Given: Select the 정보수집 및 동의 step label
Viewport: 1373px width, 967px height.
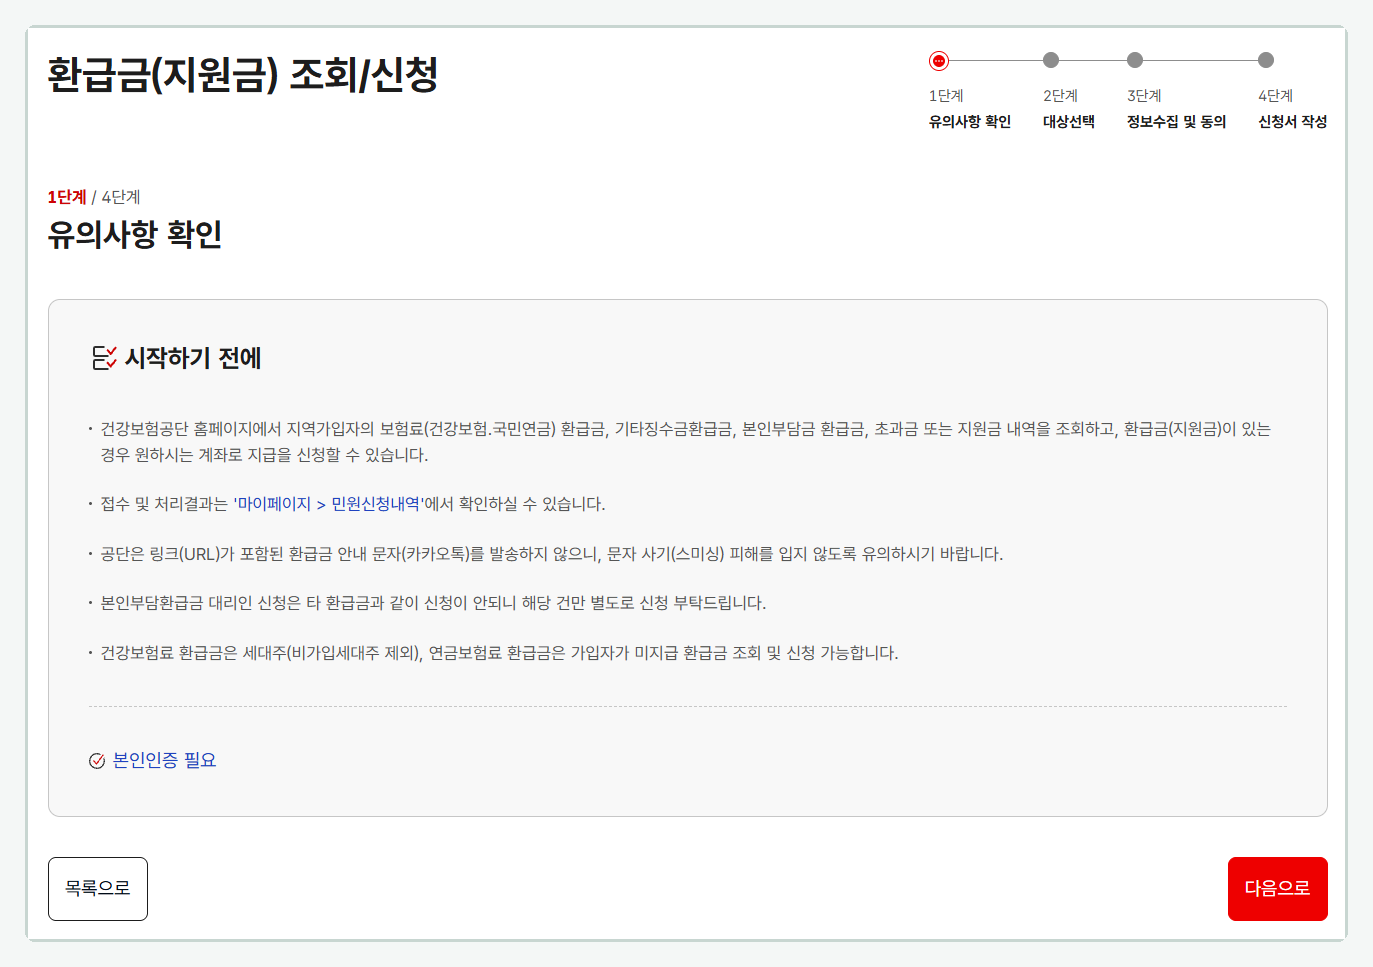Looking at the screenshot, I should 1177,122.
